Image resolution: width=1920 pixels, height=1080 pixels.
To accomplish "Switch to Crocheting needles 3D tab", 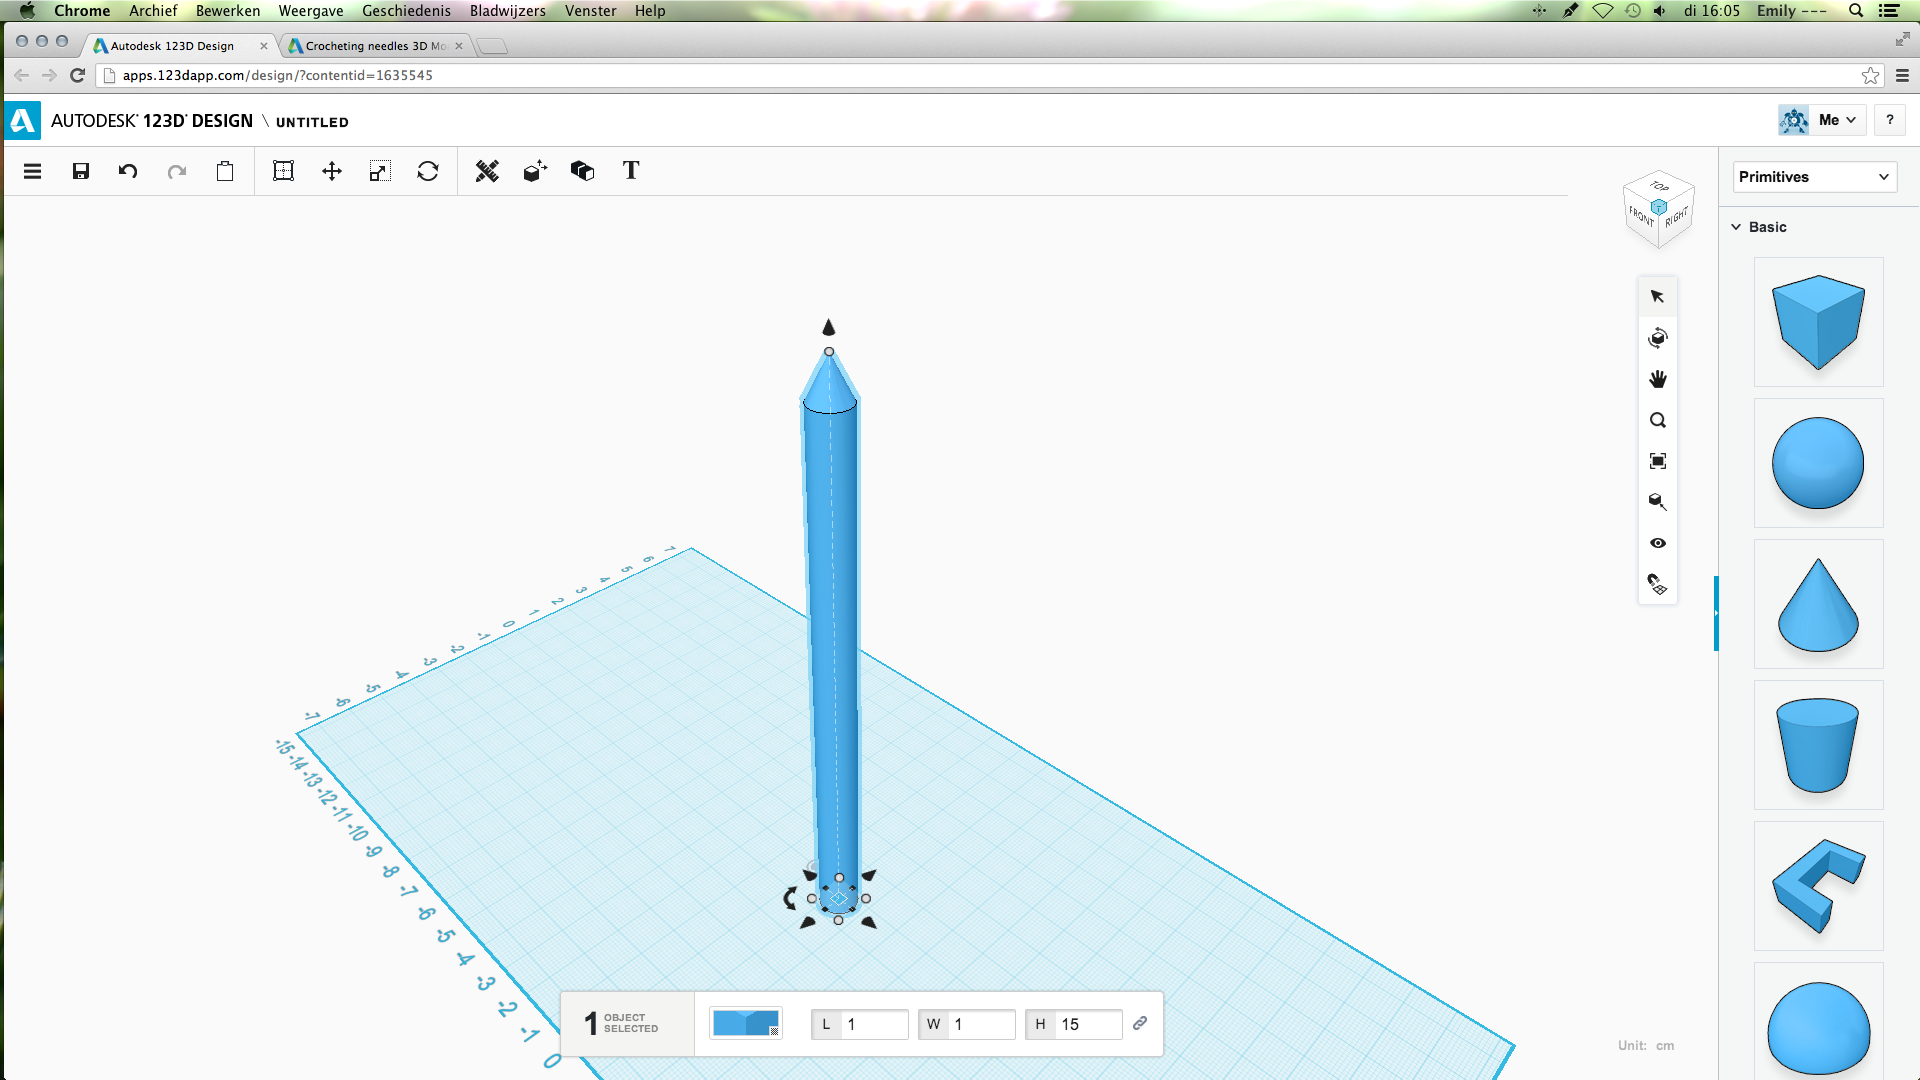I will [375, 46].
